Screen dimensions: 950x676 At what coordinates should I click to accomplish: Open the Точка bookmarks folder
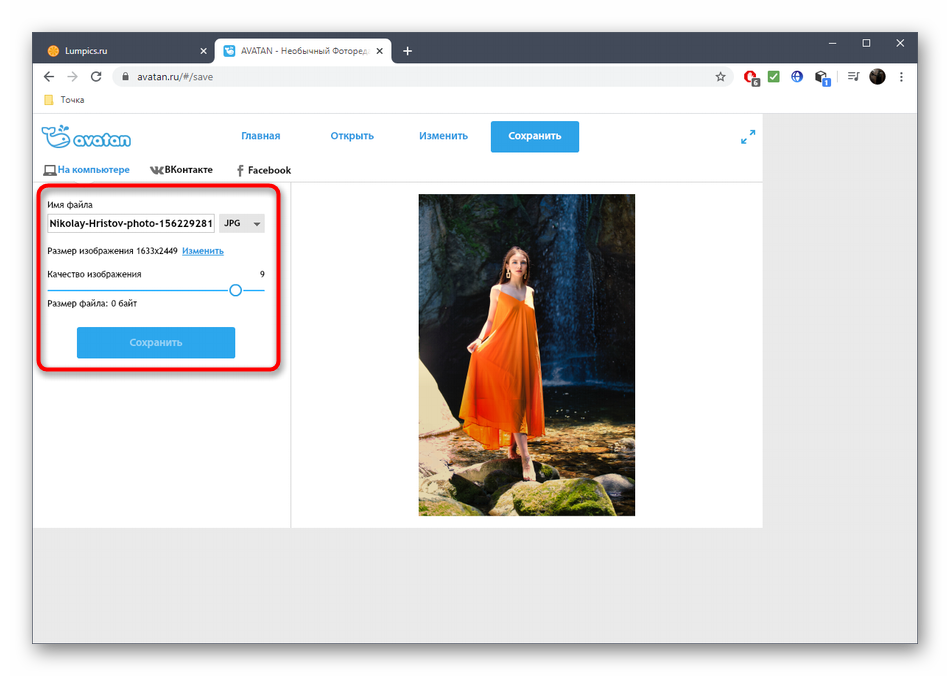tap(64, 100)
